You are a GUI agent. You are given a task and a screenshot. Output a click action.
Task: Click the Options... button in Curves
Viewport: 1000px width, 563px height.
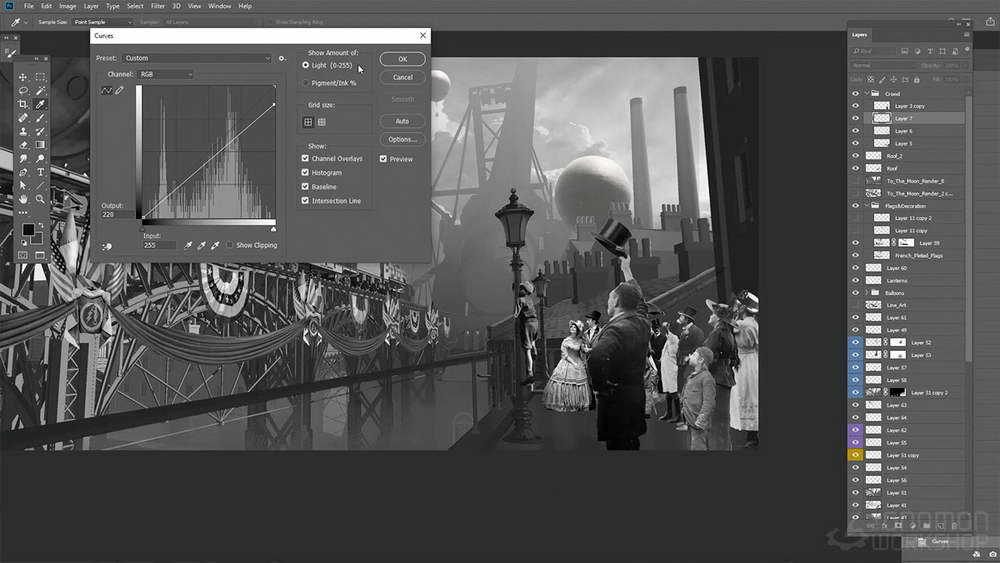click(x=402, y=139)
